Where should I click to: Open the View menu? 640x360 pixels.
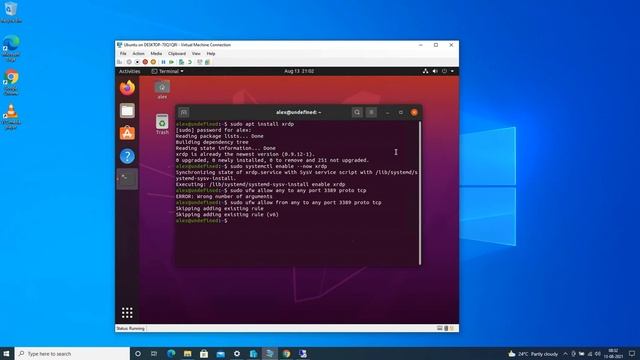tap(196, 53)
